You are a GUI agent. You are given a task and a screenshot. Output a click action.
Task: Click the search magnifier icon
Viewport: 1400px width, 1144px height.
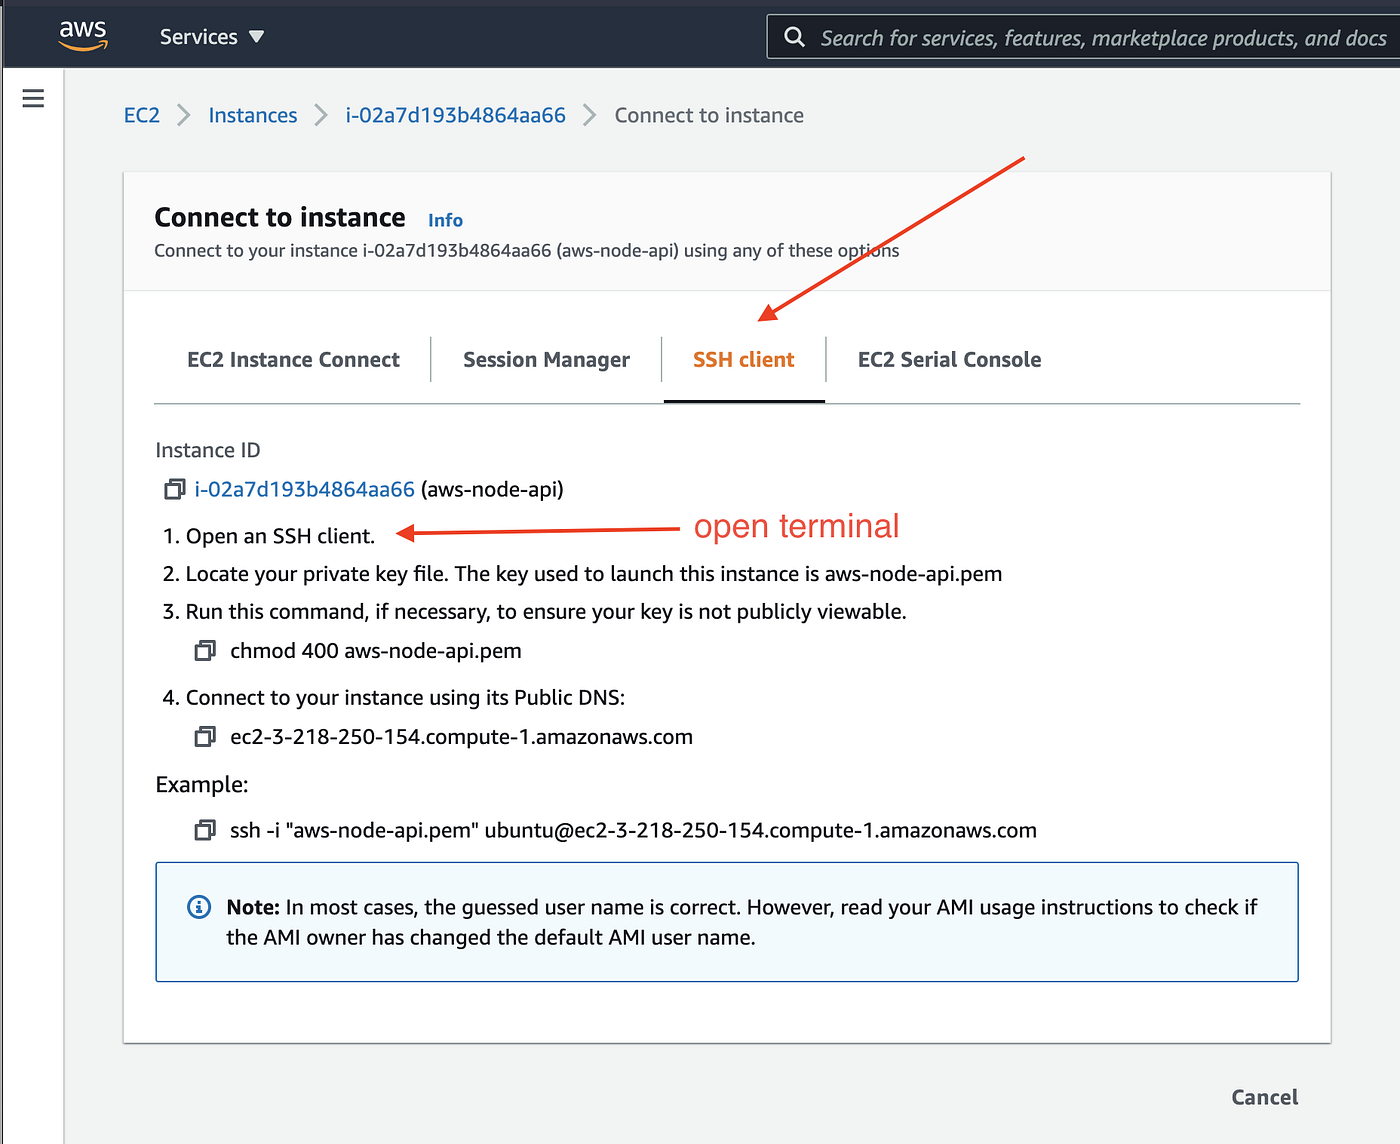pyautogui.click(x=793, y=37)
